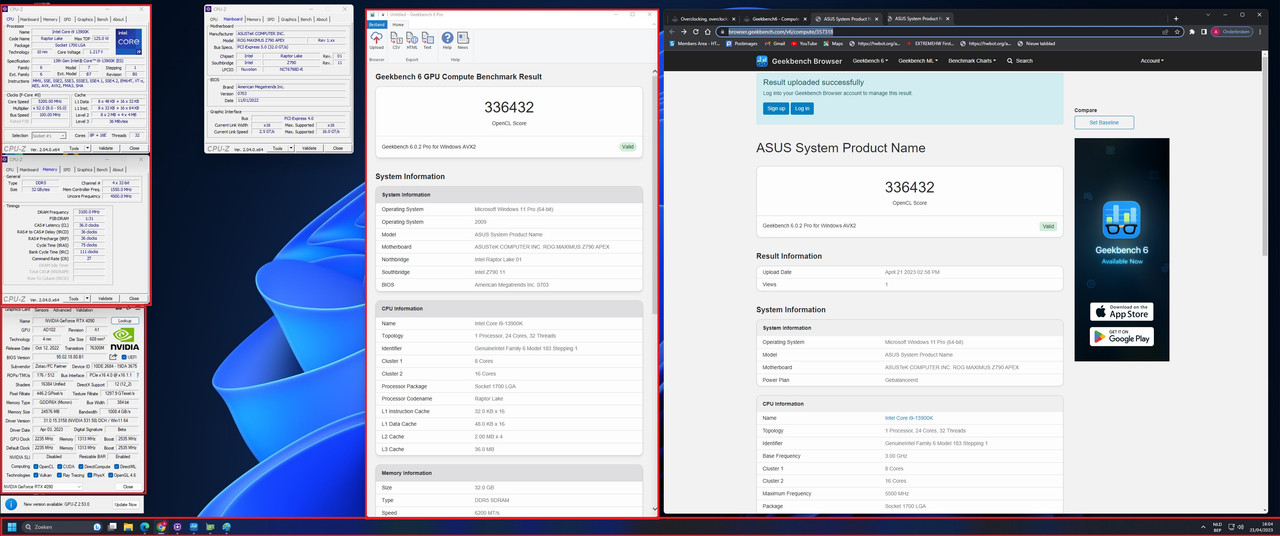Open the Bestand menu in Geekbench 6 Pro

(x=376, y=25)
